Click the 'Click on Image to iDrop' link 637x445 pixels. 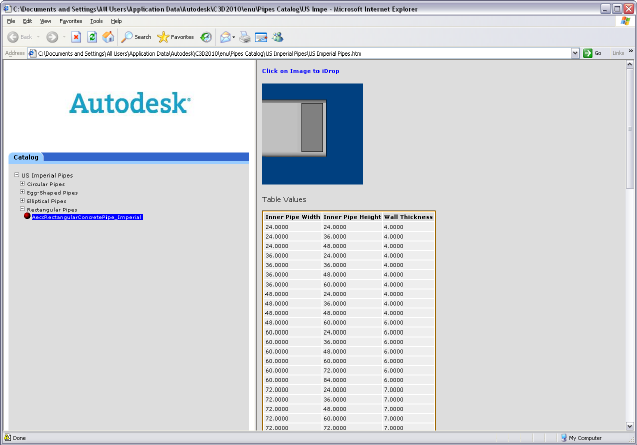[x=301, y=71]
